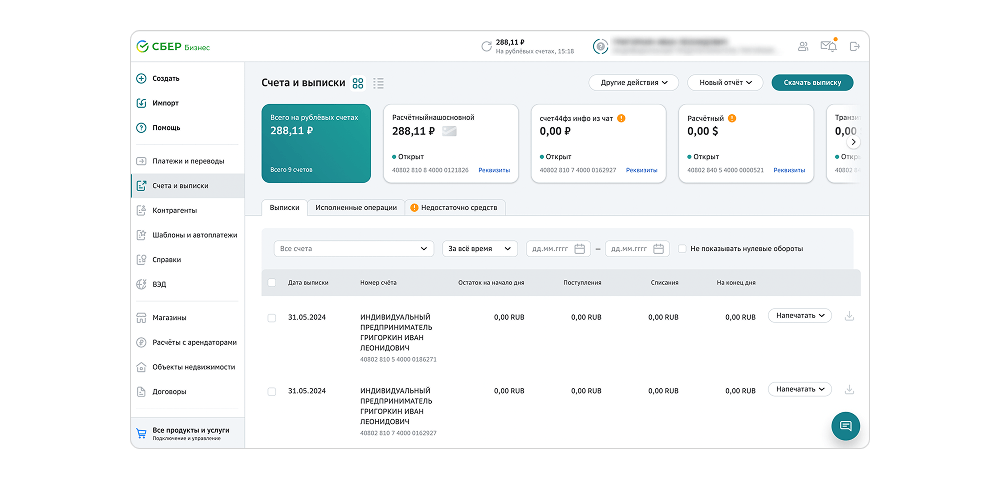Switch to 'Исполненные операции' tab
The width and height of the screenshot is (1000, 489).
coord(357,208)
